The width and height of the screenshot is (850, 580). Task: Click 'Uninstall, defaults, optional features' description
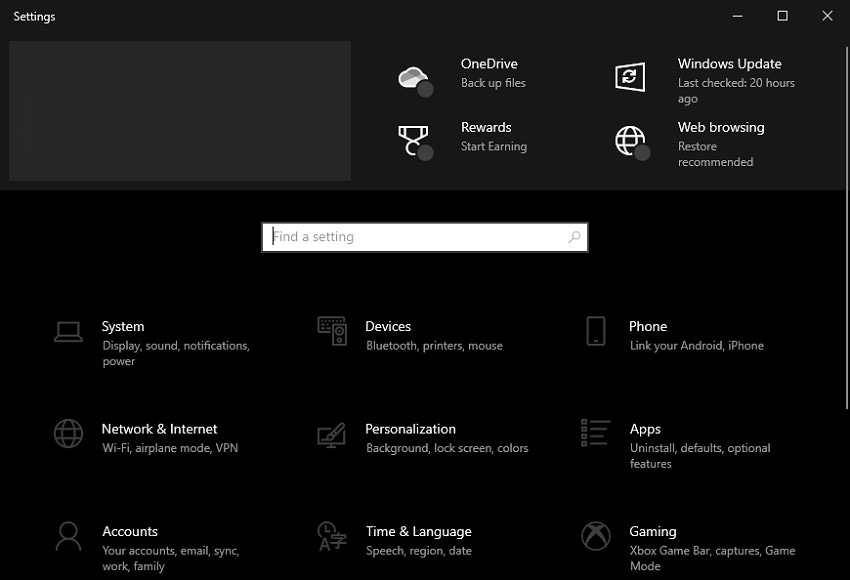(700, 456)
